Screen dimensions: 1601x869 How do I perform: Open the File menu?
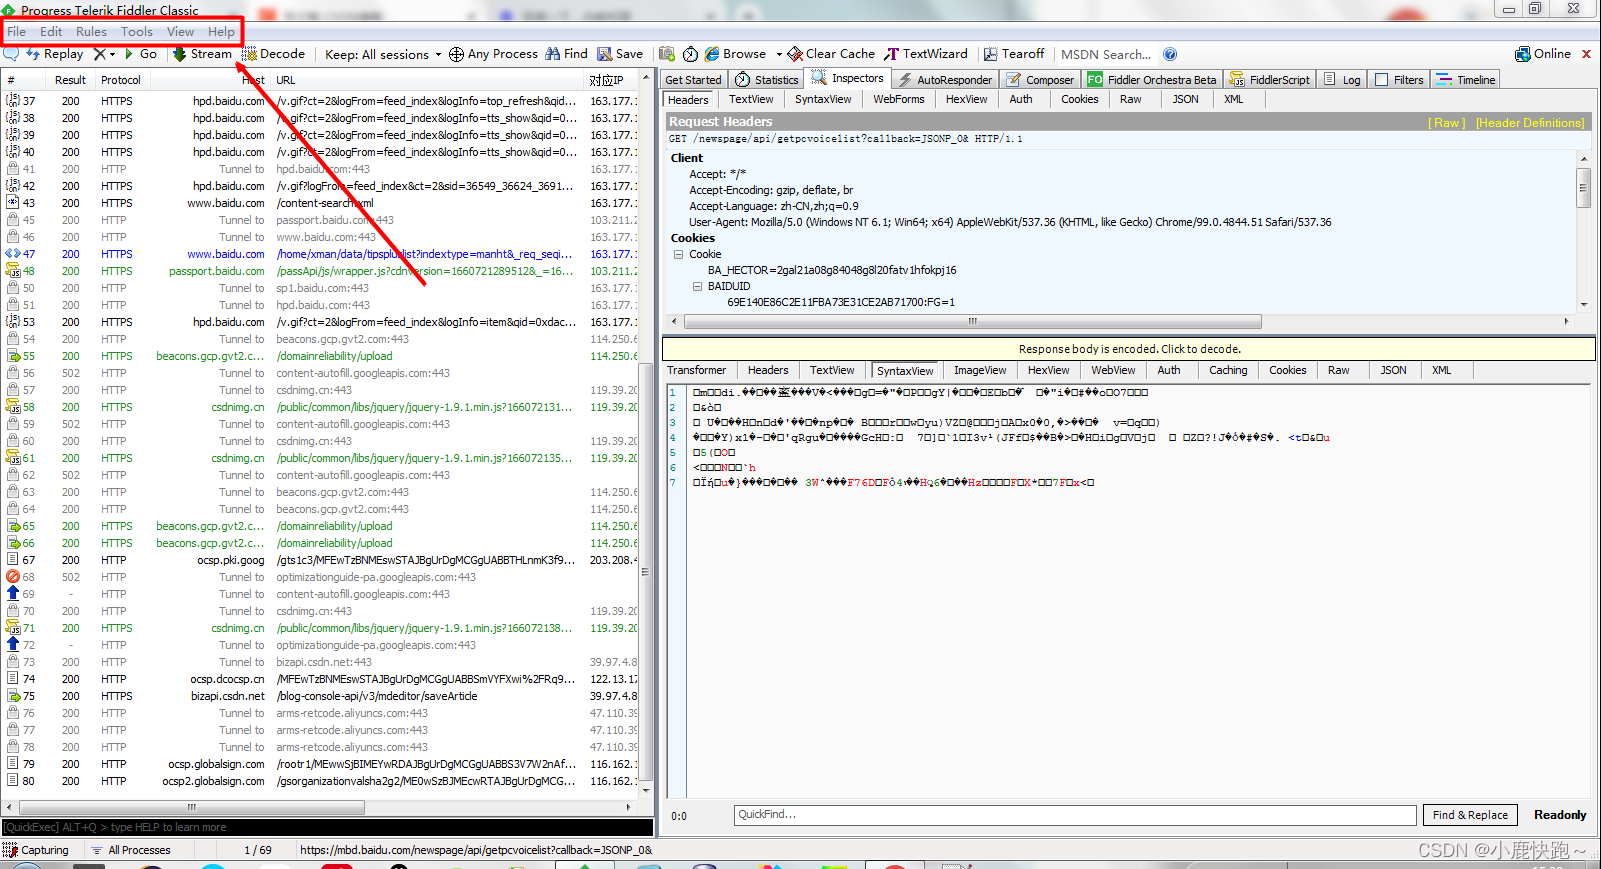(x=17, y=32)
